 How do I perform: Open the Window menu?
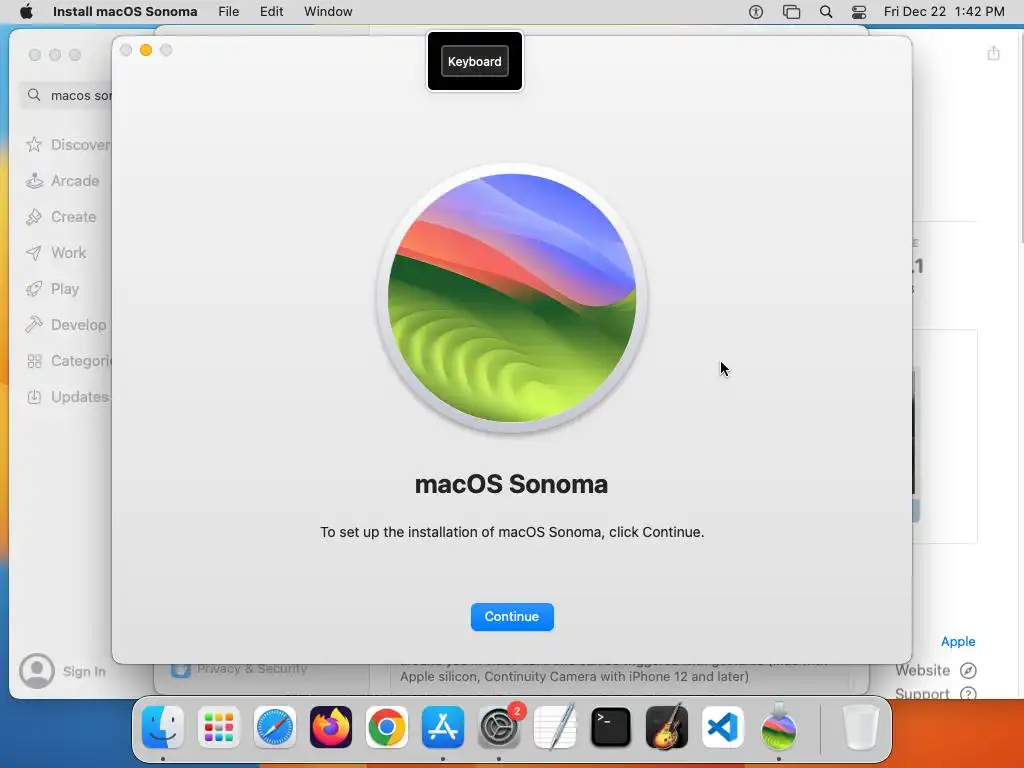(328, 12)
